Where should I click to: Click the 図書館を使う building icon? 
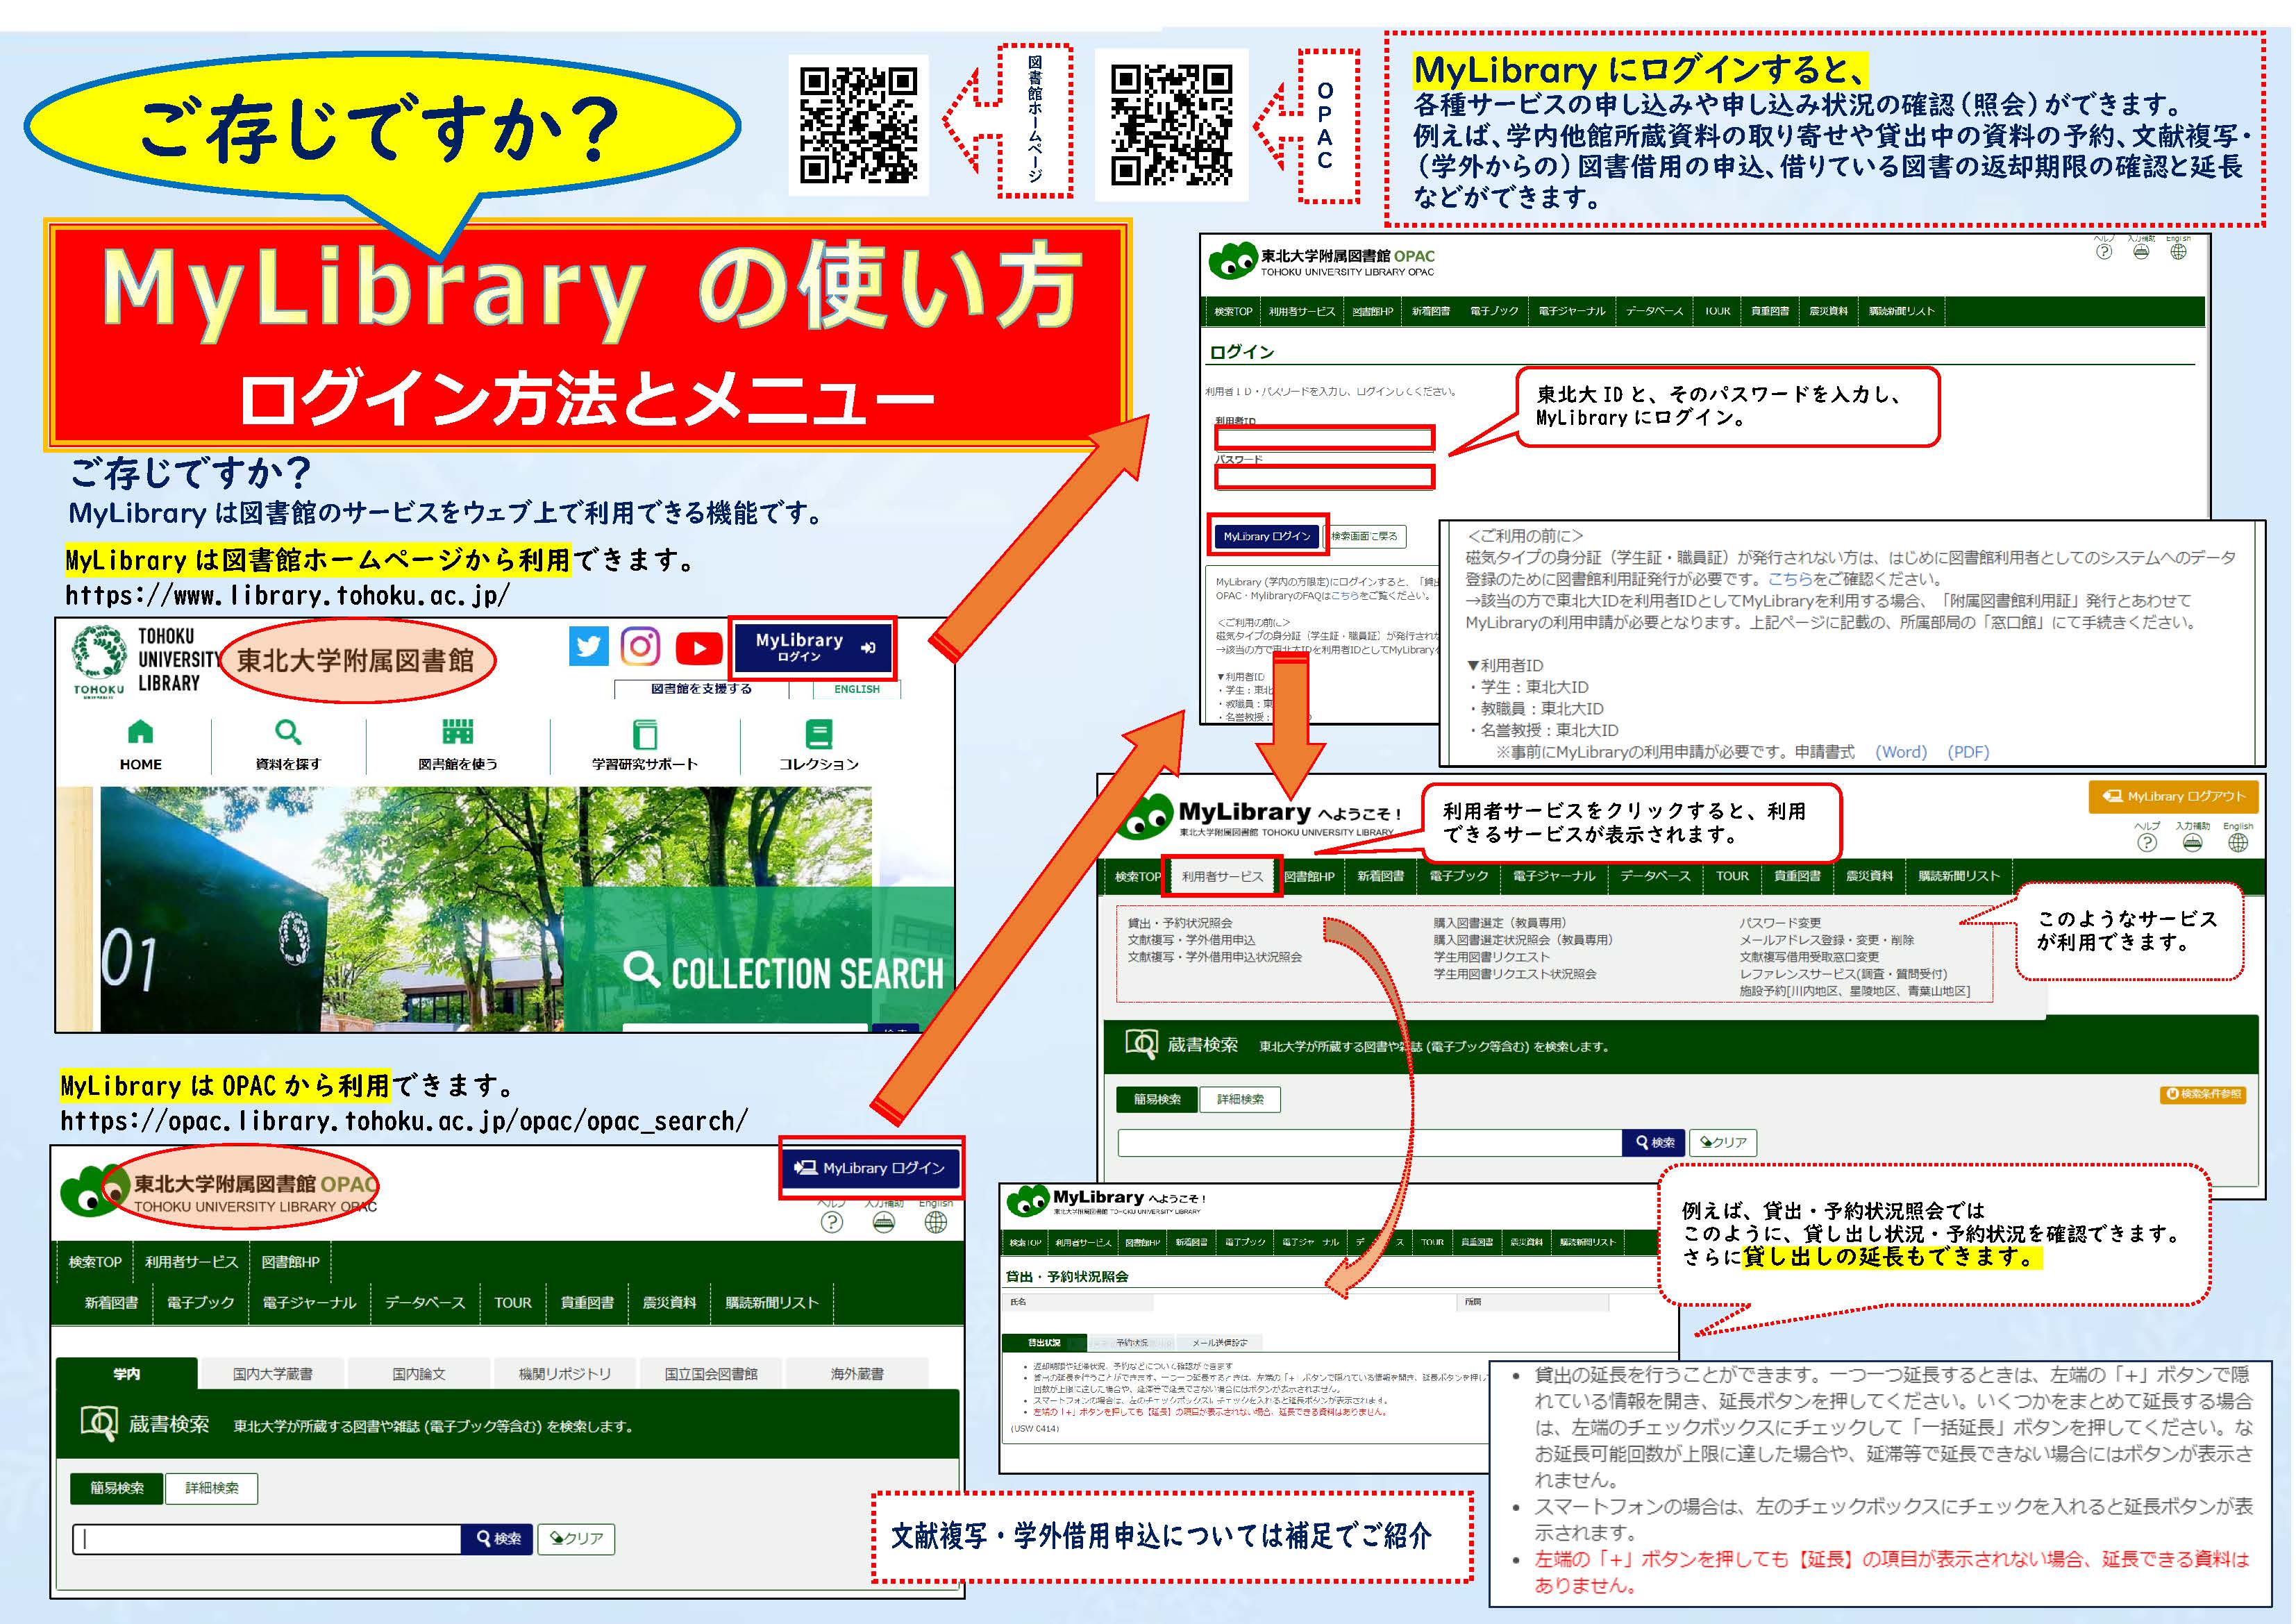pos(457,731)
